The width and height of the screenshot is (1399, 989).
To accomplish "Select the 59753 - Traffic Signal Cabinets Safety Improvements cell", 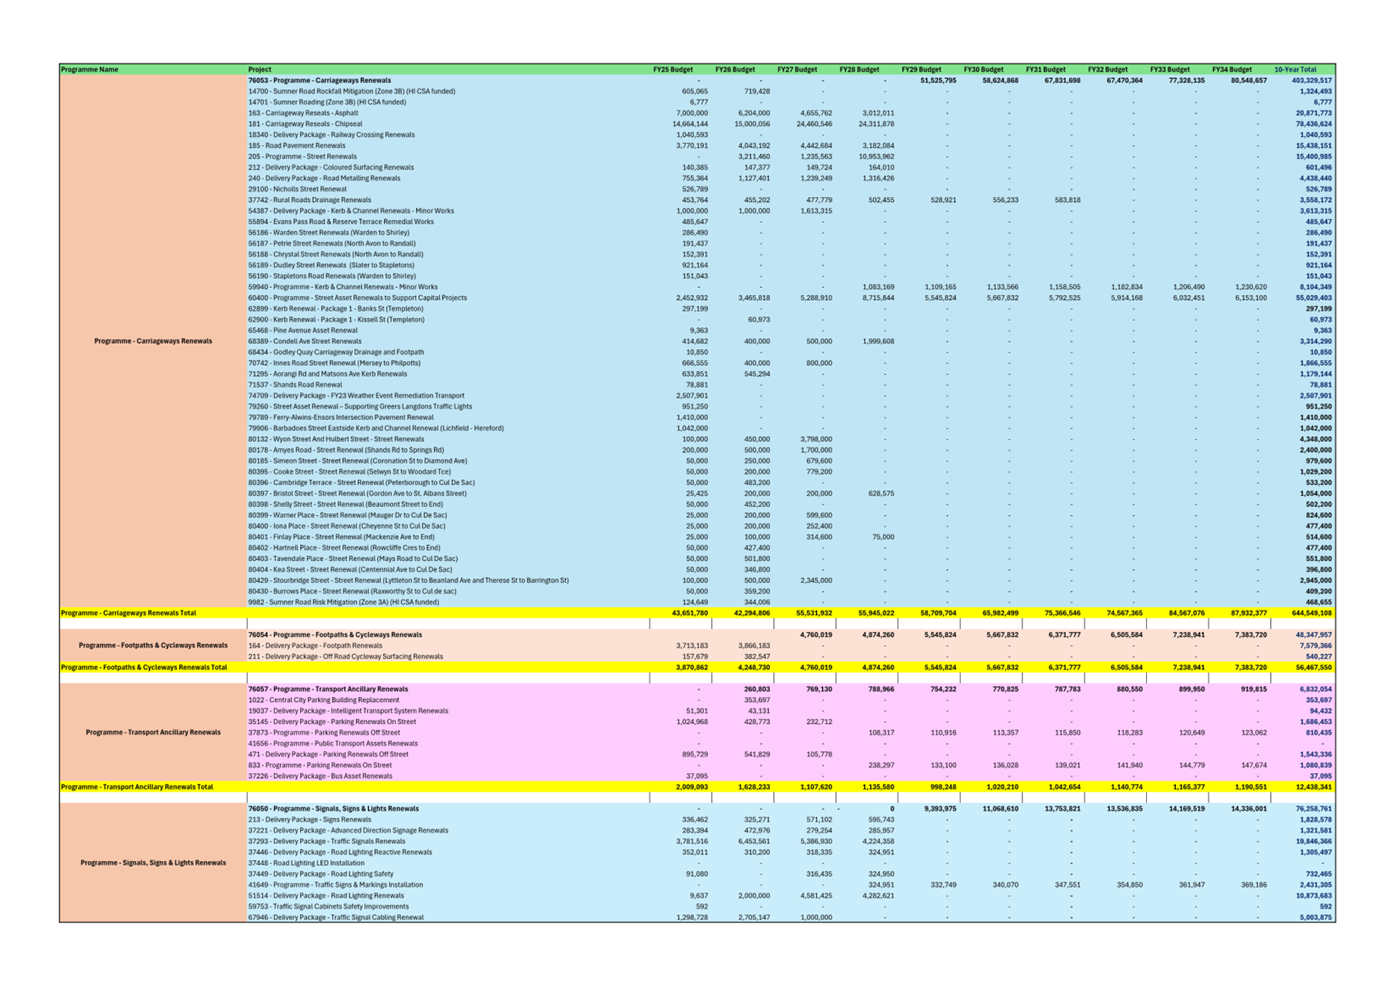I will 328,907.
